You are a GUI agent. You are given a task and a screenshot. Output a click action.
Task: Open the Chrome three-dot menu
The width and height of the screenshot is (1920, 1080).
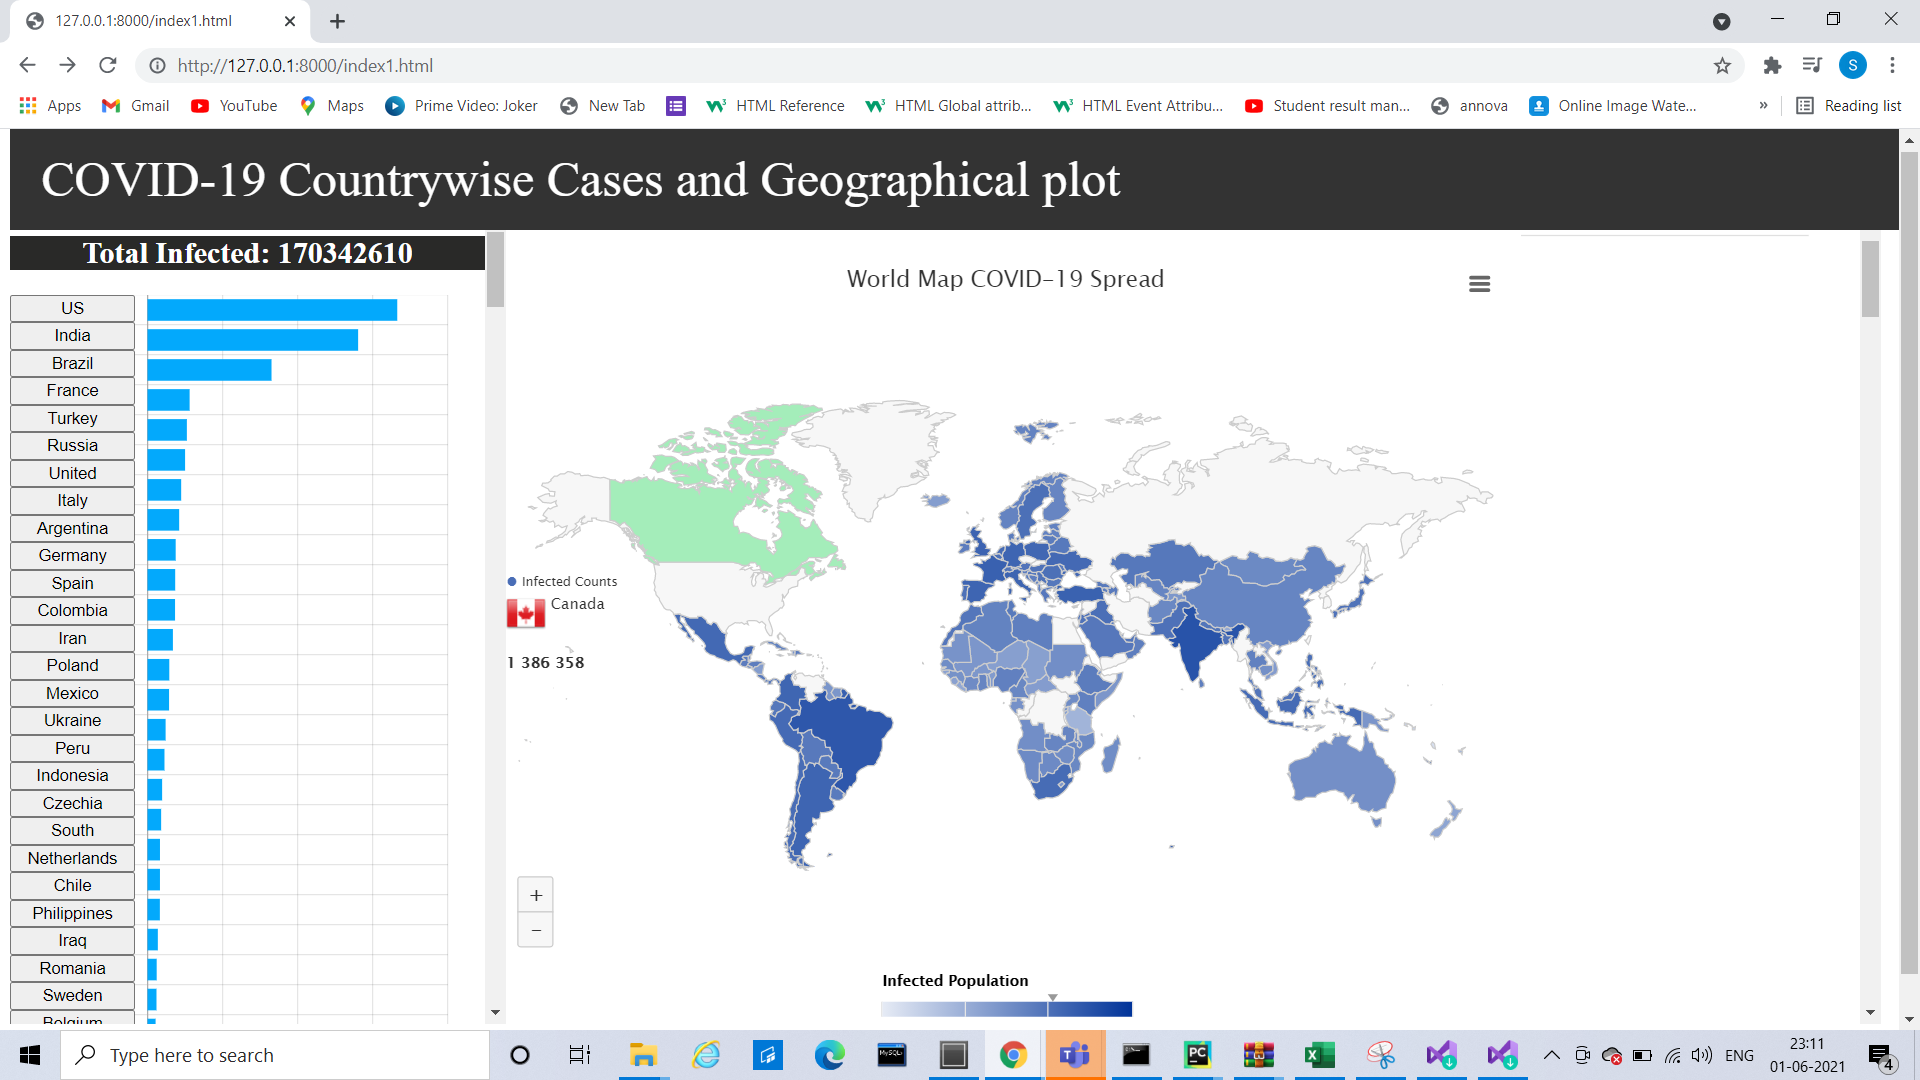1892,66
